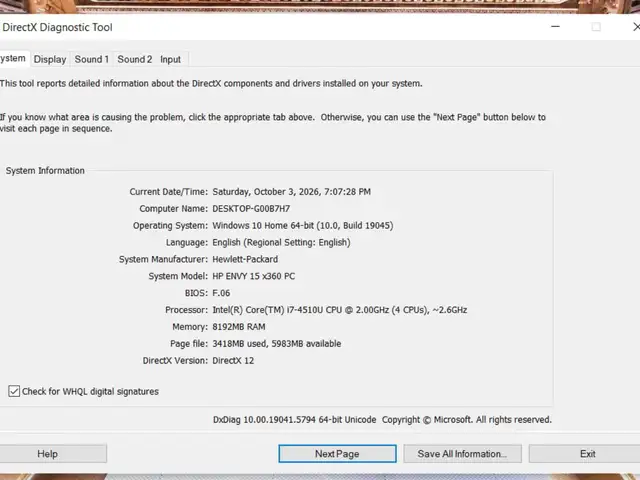640x480 pixels.
Task: Click the disabled maximize window button
Action: pos(596,27)
